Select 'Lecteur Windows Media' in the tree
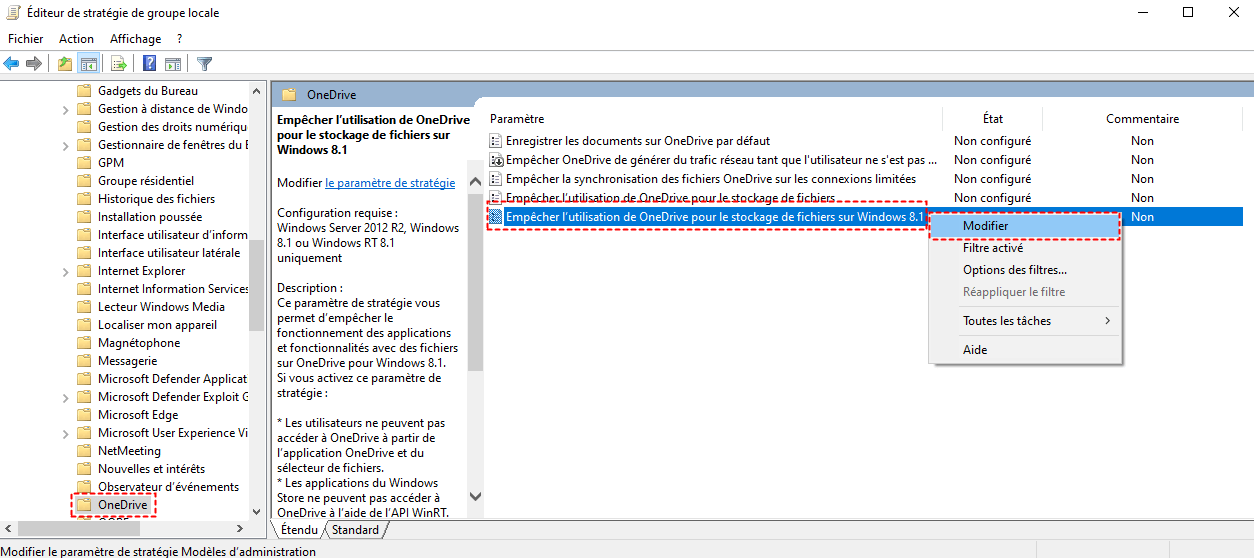Screen dimensions: 1254x558 click(x=161, y=307)
